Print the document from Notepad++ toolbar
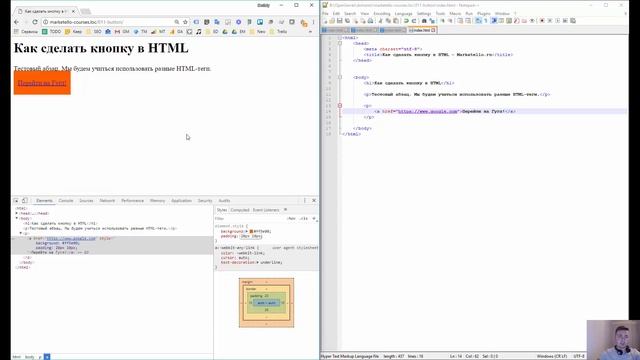Viewport: 640px width, 360px height. point(370,21)
